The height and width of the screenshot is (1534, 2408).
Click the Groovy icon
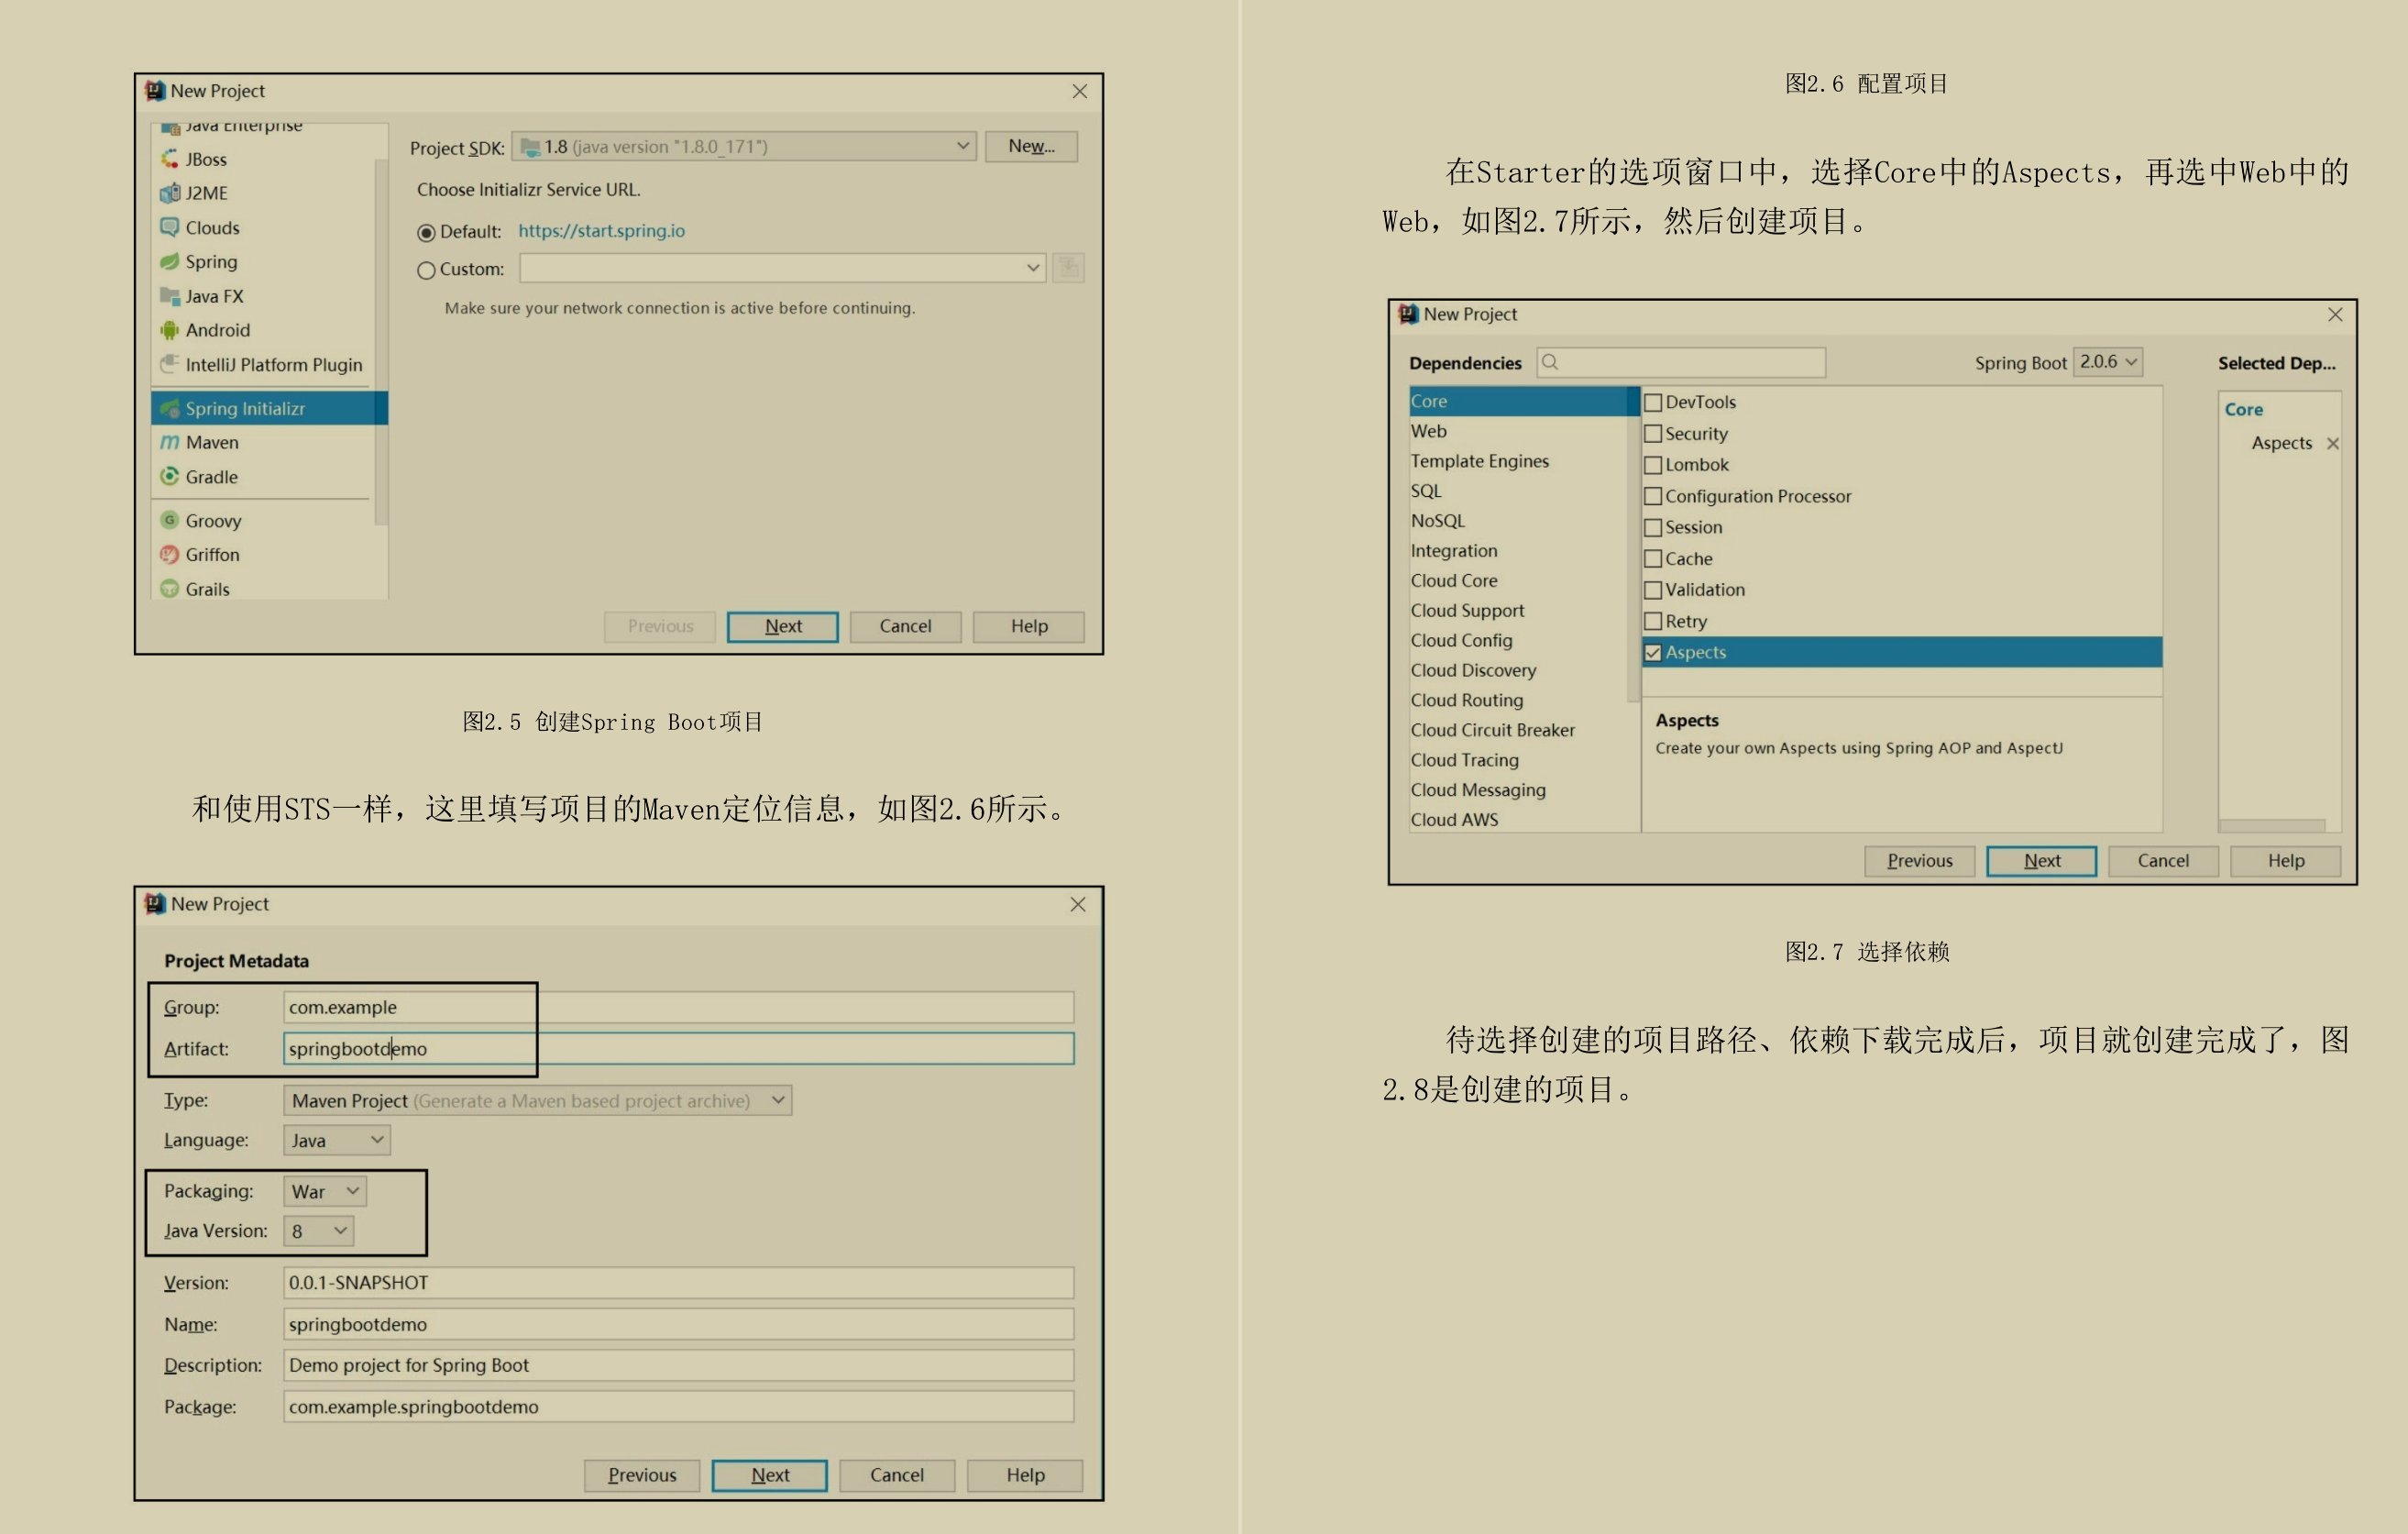tap(170, 520)
